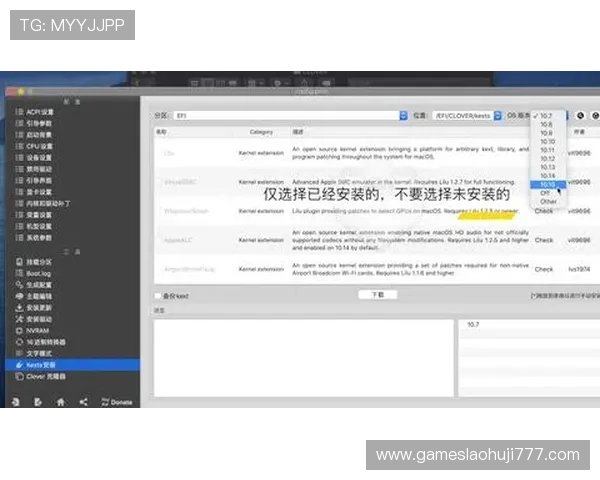This screenshot has height=480, width=600.
Task: Click the import configuration icon in bottom bar
Action: coord(15,402)
